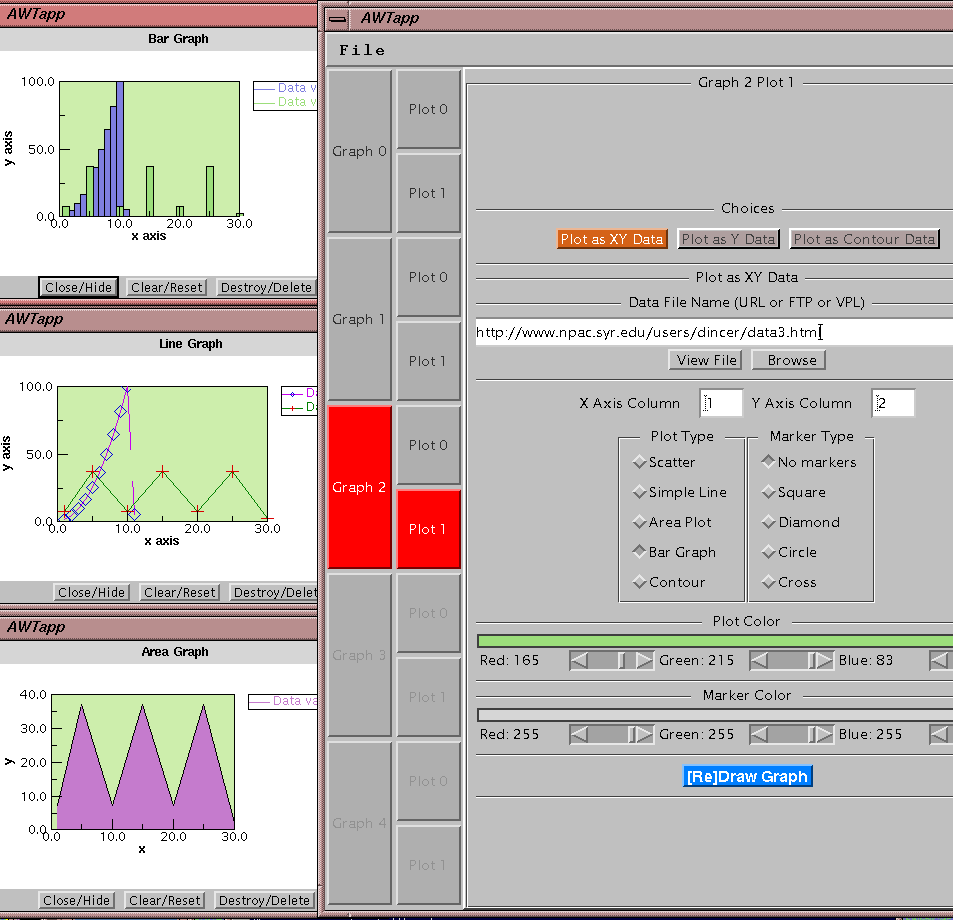Click the Plot Color Red slider thumb

[x=621, y=660]
